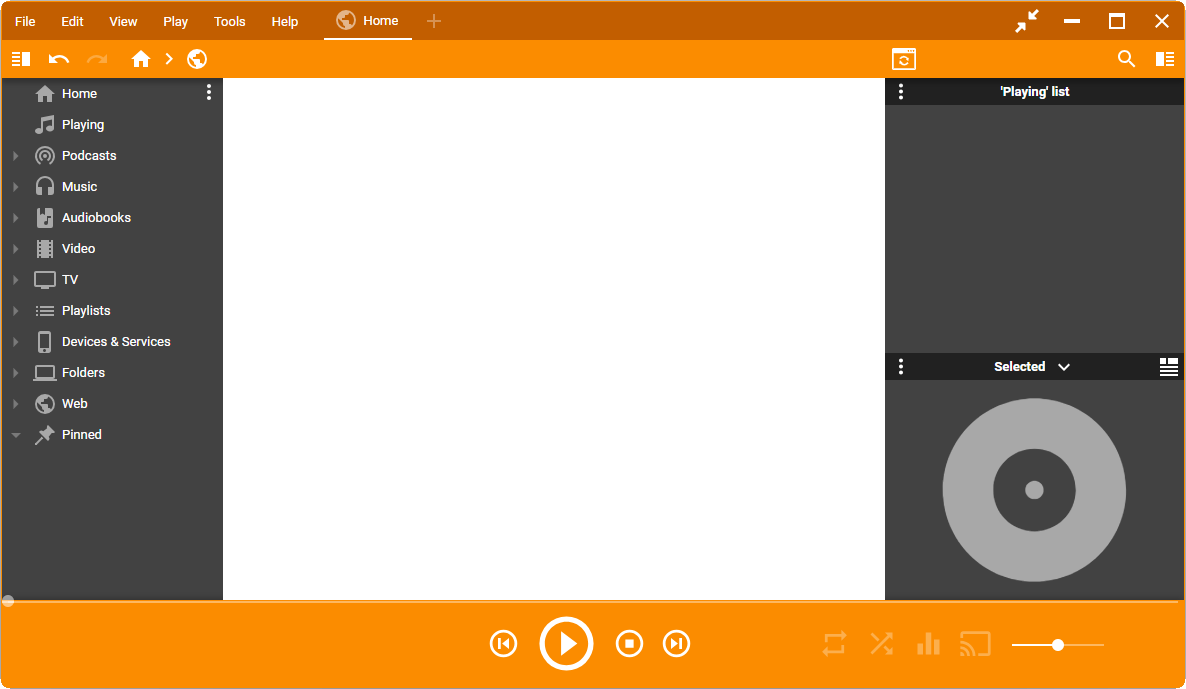Toggle the left media tree panel
Viewport: 1186px width, 689px height.
click(x=21, y=59)
